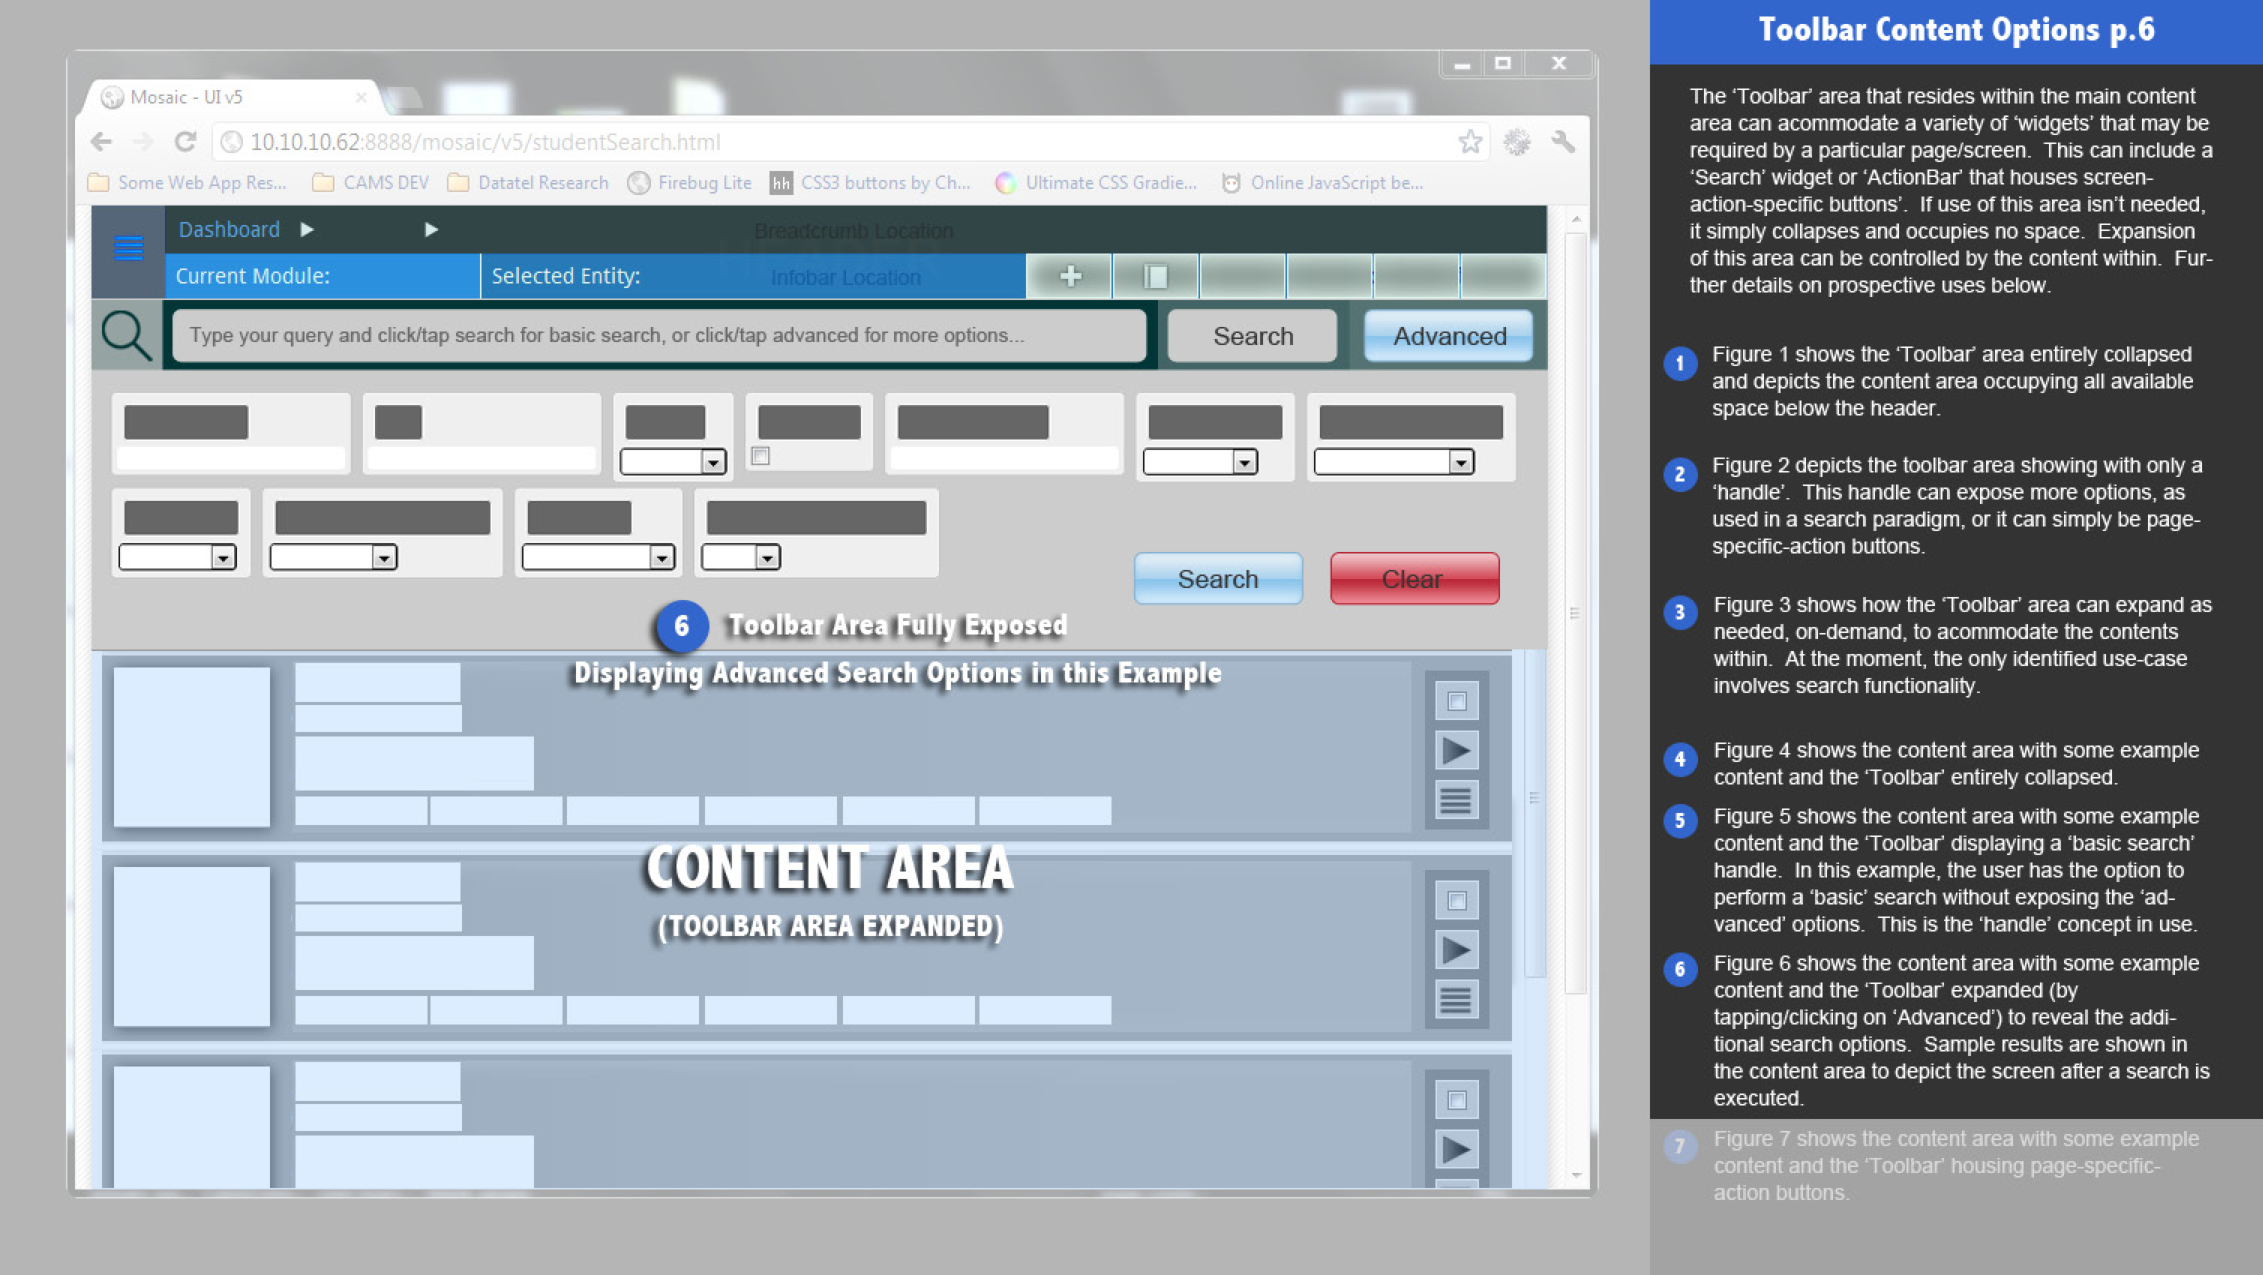Screen dimensions: 2263x1275
Task: Click browser reload icon
Action: (185, 142)
